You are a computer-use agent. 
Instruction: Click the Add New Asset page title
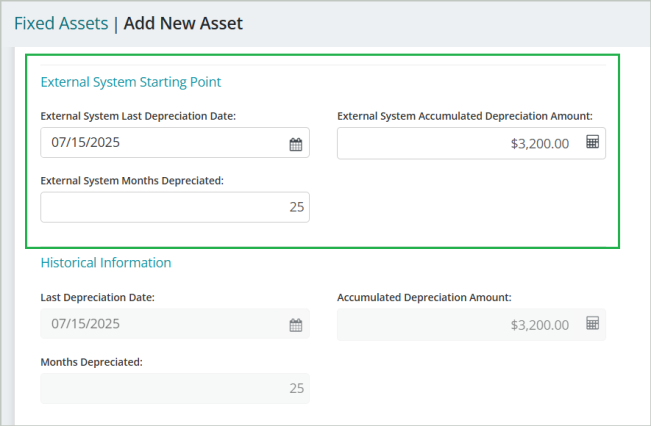pos(181,23)
